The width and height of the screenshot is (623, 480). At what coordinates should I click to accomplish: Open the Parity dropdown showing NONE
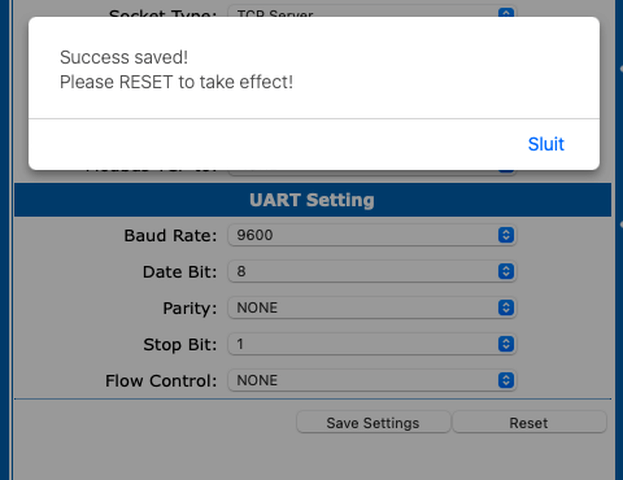pyautogui.click(x=372, y=308)
